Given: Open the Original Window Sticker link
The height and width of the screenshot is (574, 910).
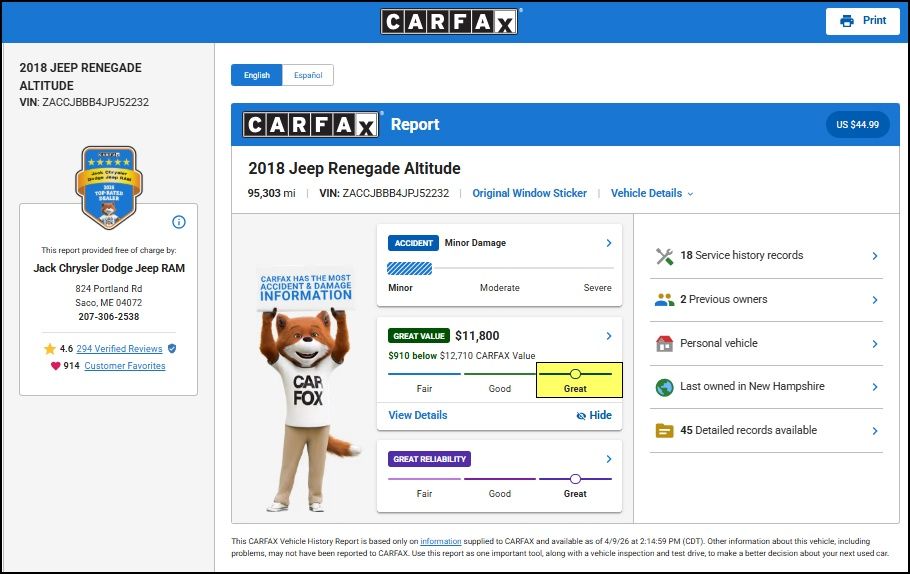Looking at the screenshot, I should tap(529, 193).
